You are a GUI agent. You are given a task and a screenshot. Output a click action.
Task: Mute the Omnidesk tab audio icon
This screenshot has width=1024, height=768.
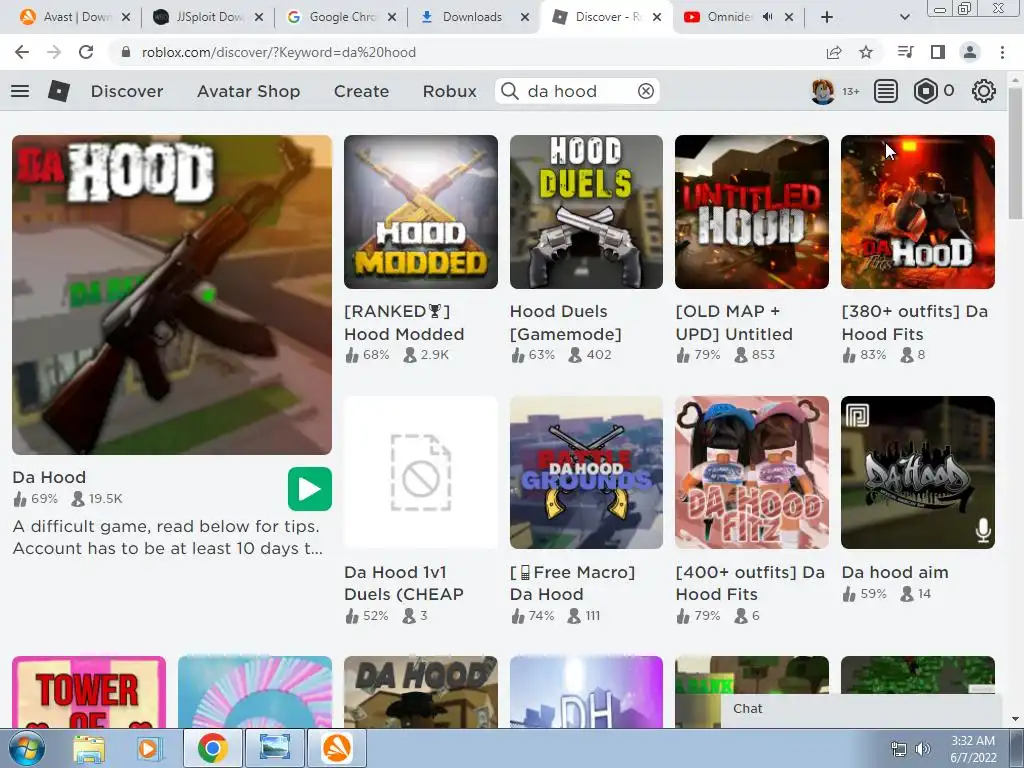[x=768, y=17]
